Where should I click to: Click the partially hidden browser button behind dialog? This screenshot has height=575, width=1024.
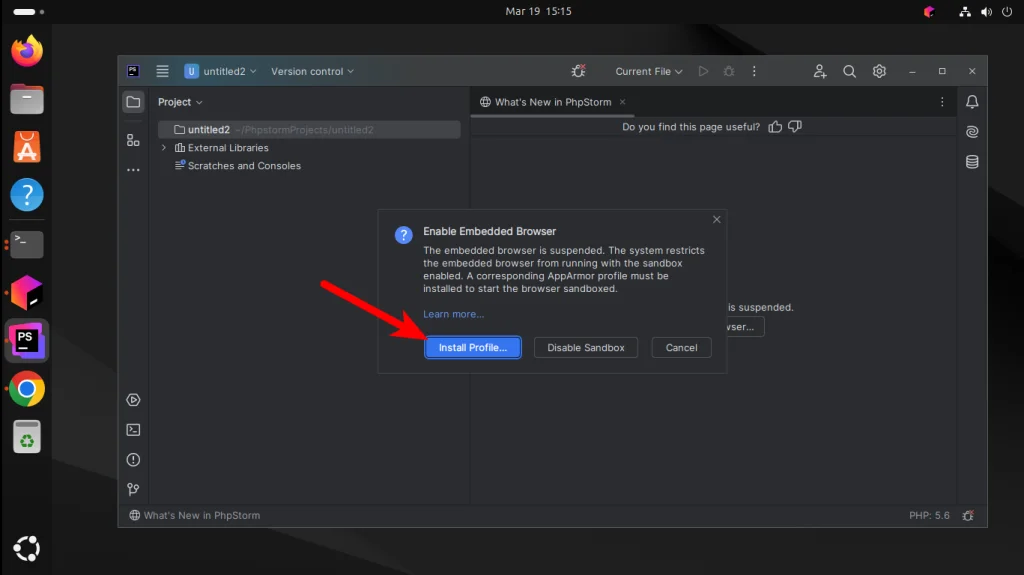(745, 327)
